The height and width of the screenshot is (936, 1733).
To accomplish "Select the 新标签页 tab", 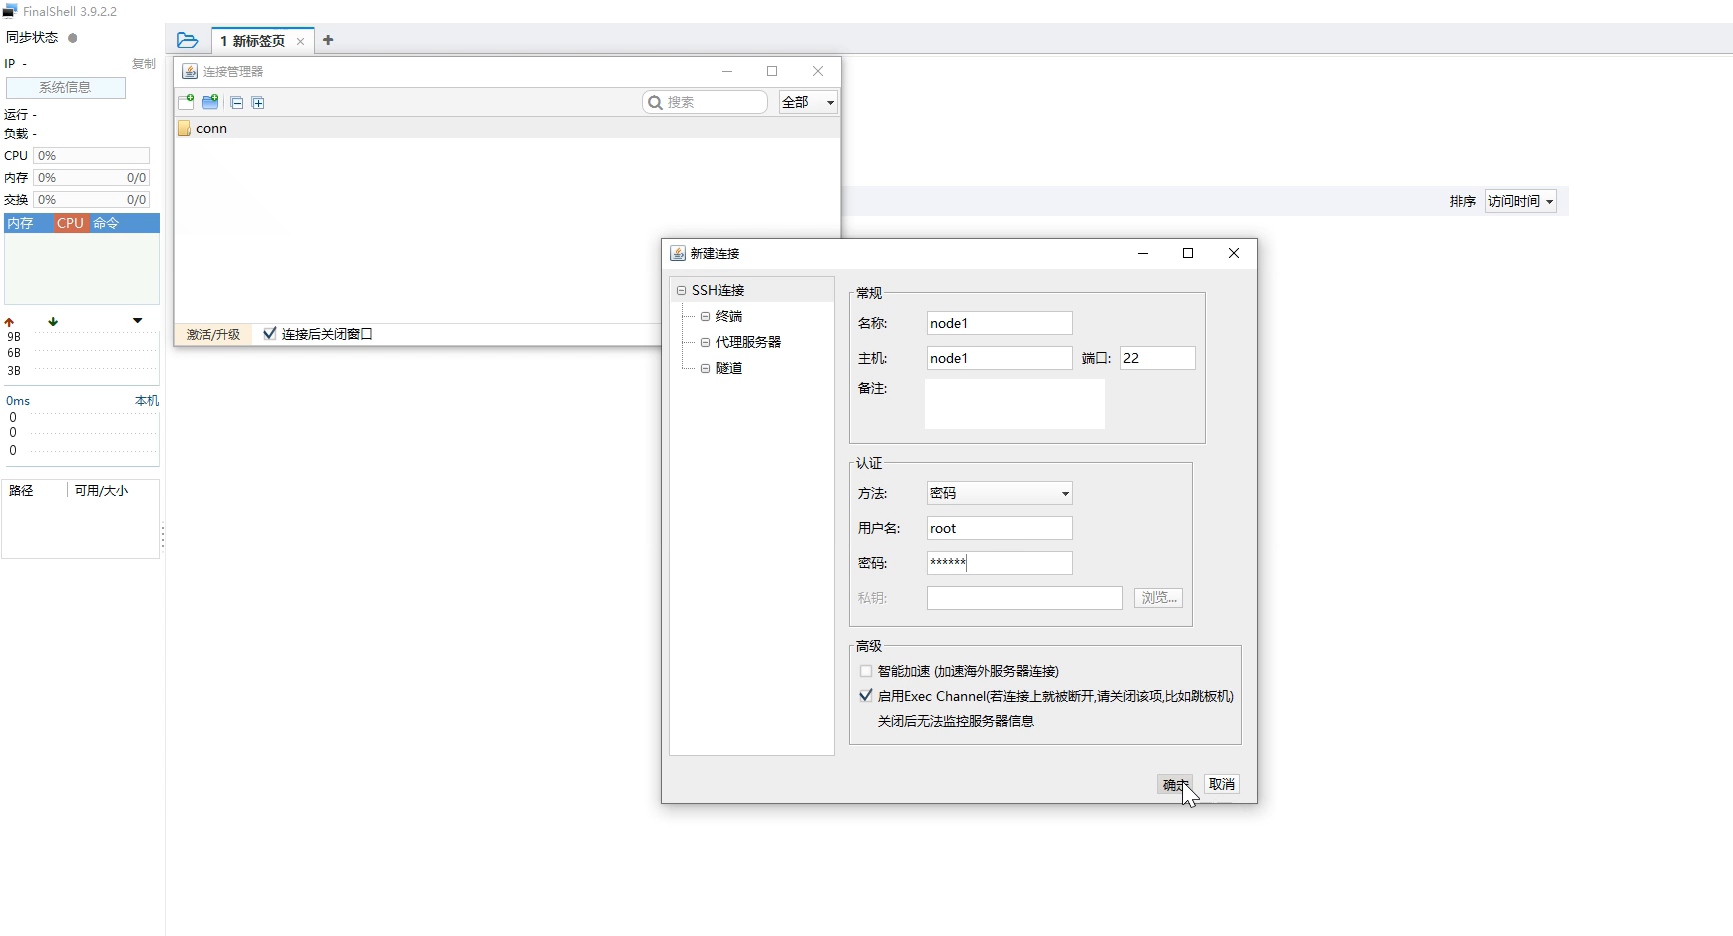I will tap(255, 40).
